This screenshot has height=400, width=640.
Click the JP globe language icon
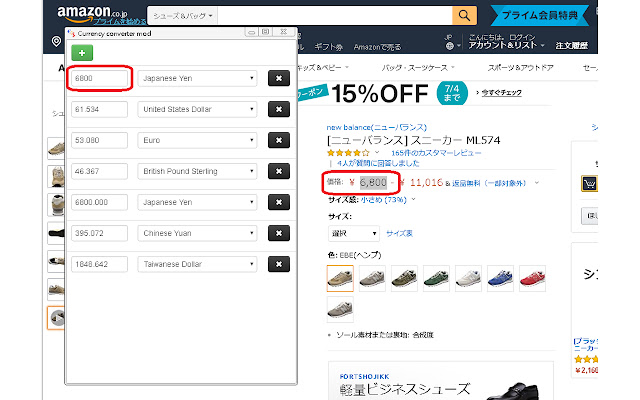(x=449, y=46)
